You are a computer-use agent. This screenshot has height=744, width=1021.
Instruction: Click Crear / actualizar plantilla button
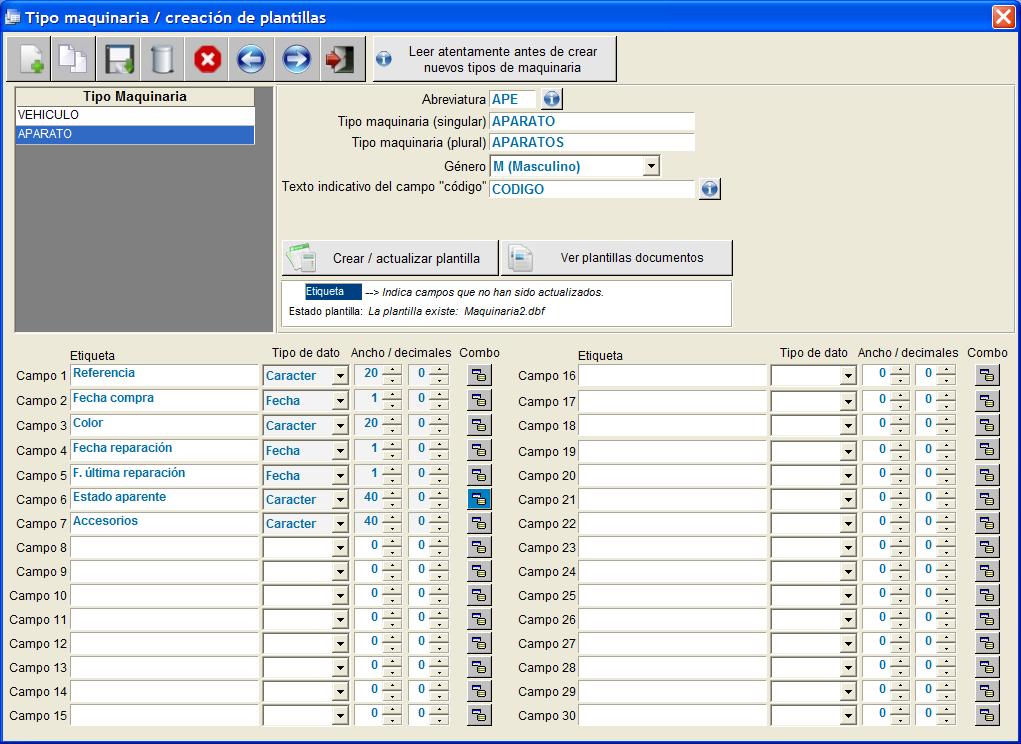(x=390, y=258)
